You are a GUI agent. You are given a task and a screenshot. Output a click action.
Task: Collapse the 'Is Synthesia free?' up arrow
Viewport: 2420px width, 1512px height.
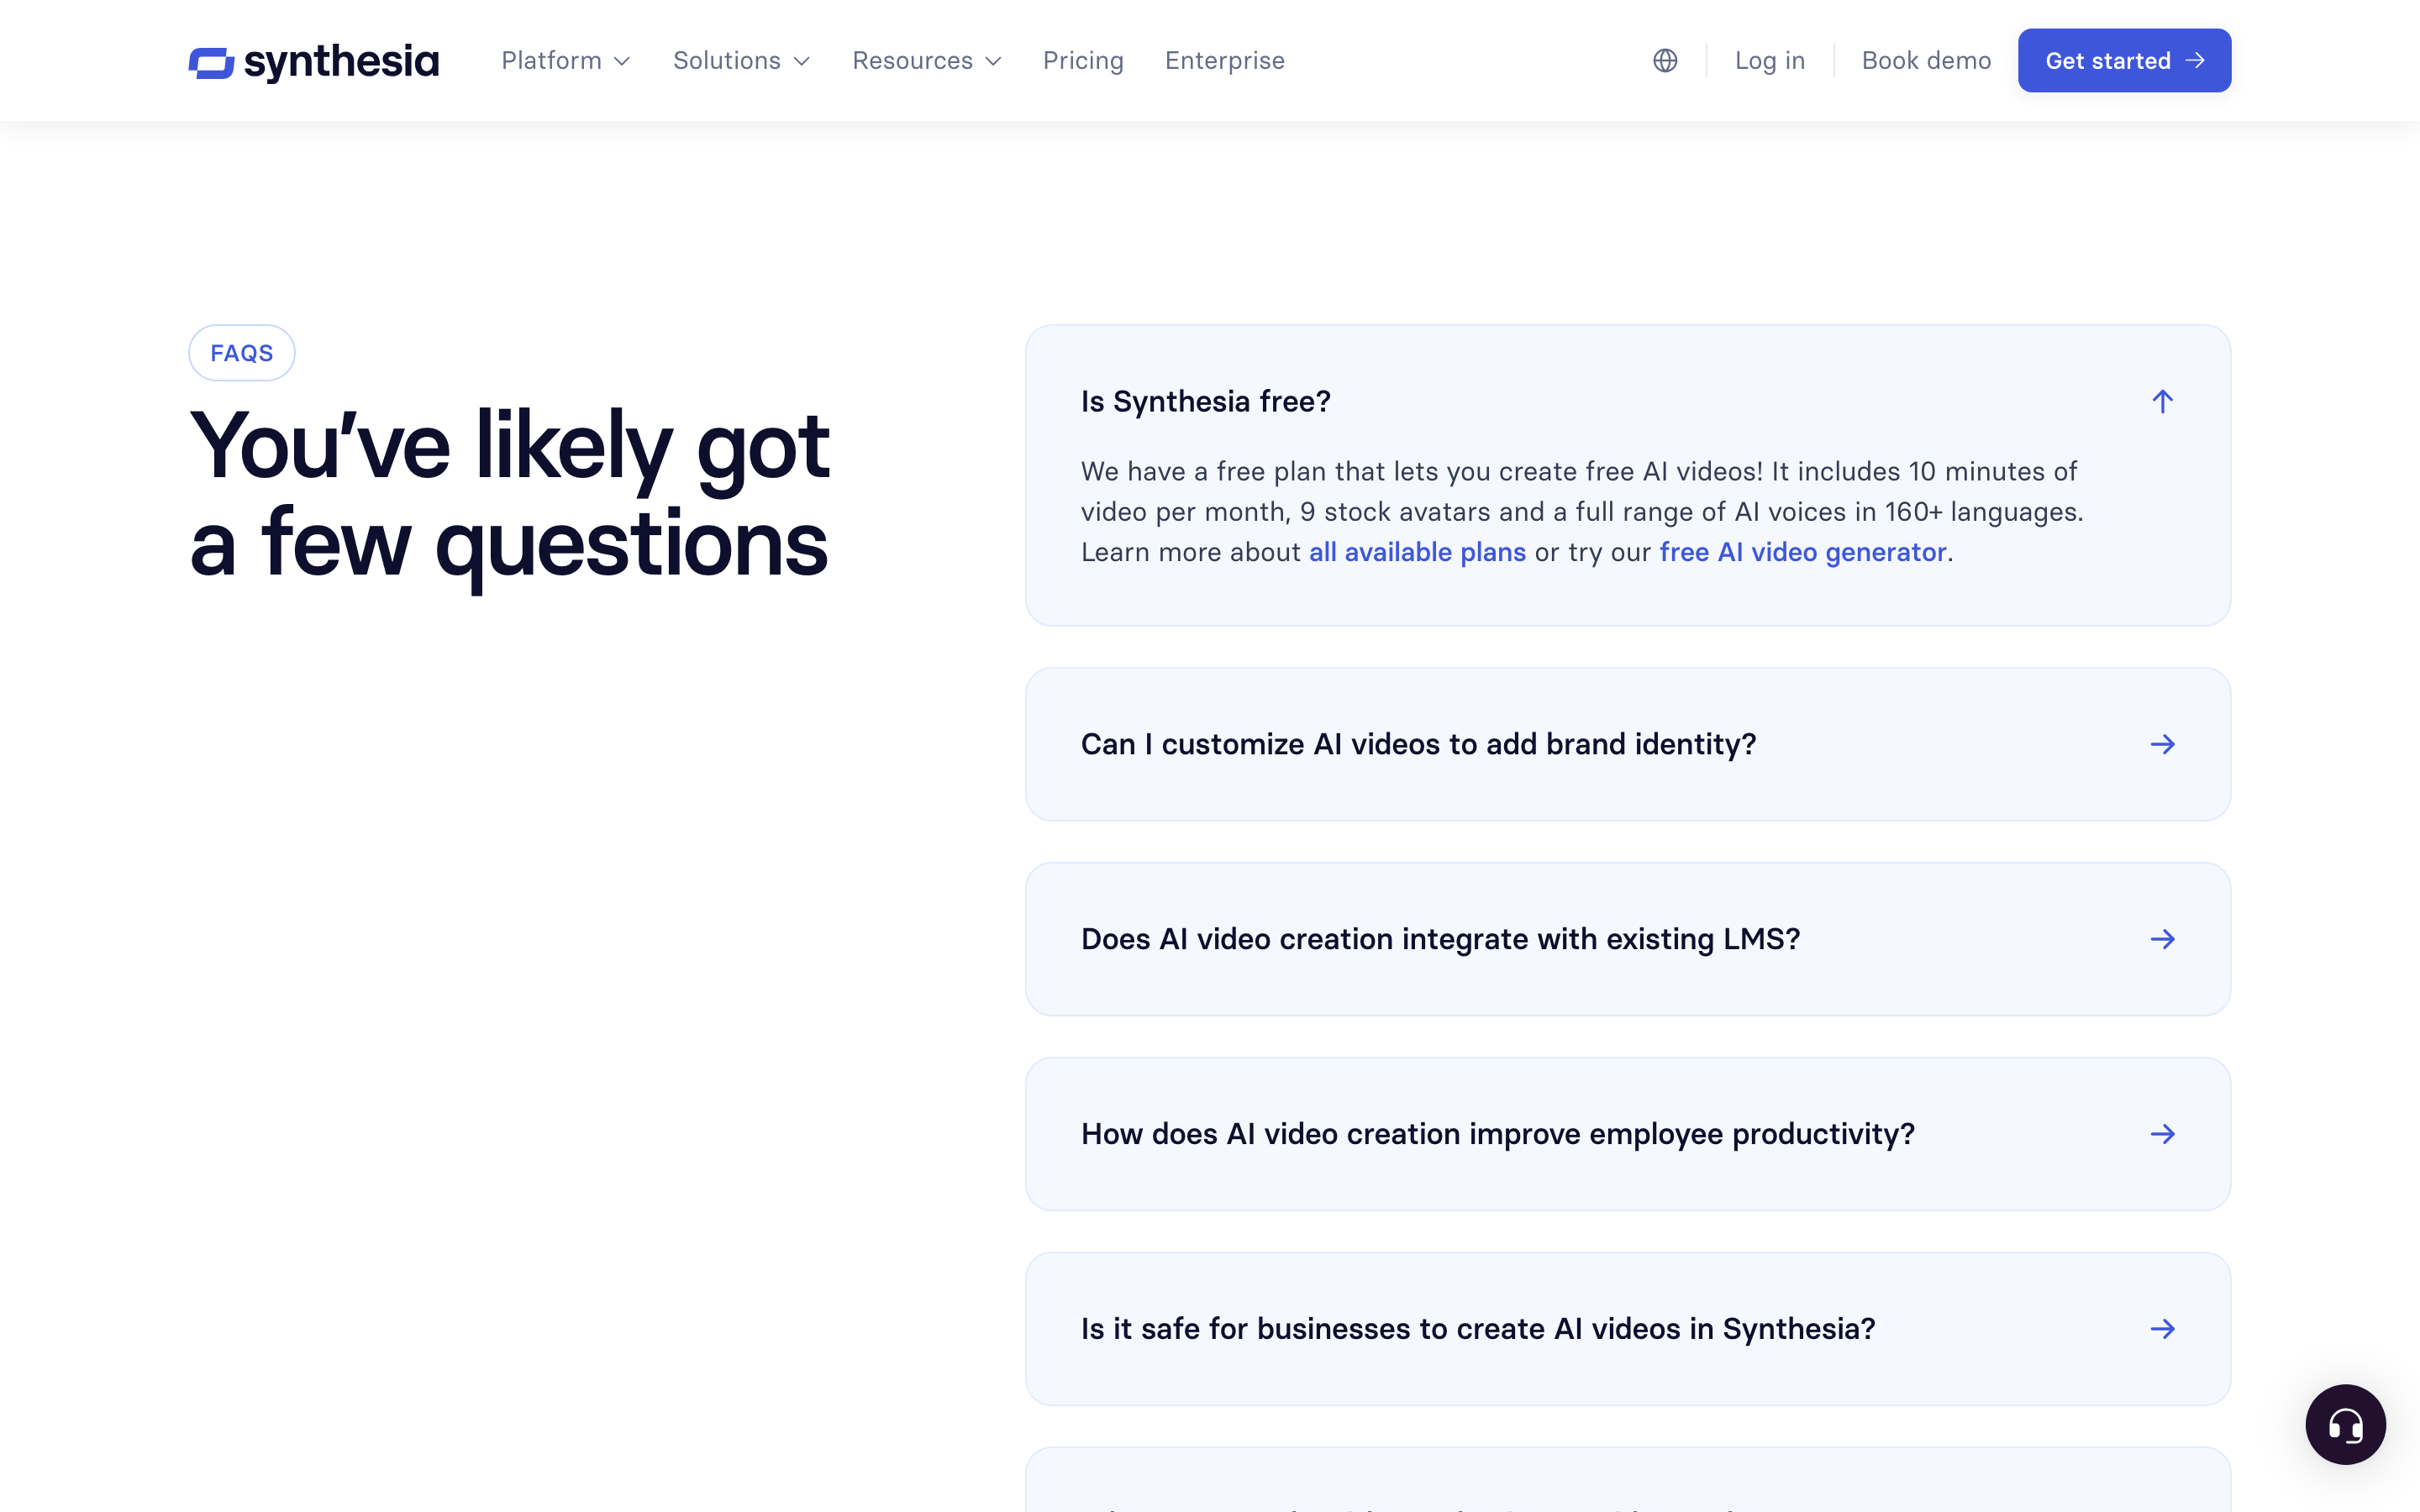[x=2162, y=402]
